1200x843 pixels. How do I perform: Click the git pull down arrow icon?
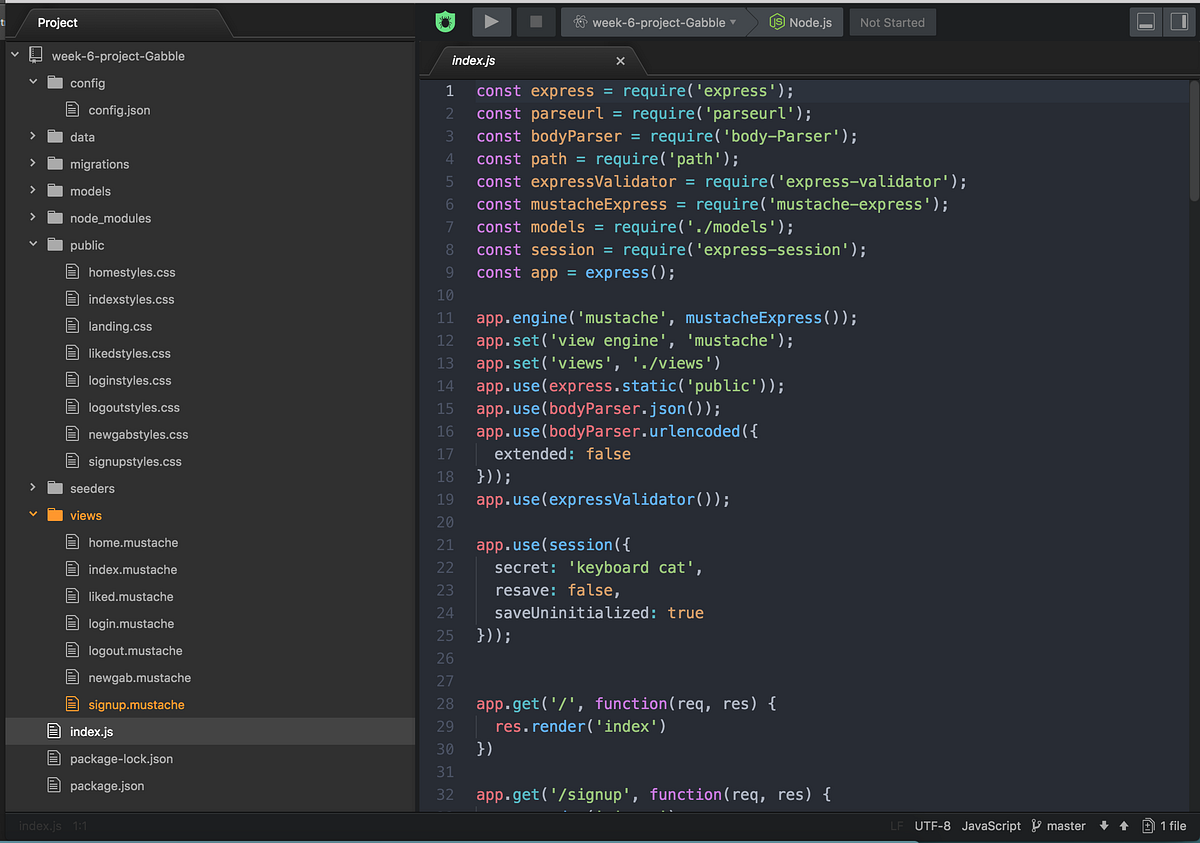1104,826
